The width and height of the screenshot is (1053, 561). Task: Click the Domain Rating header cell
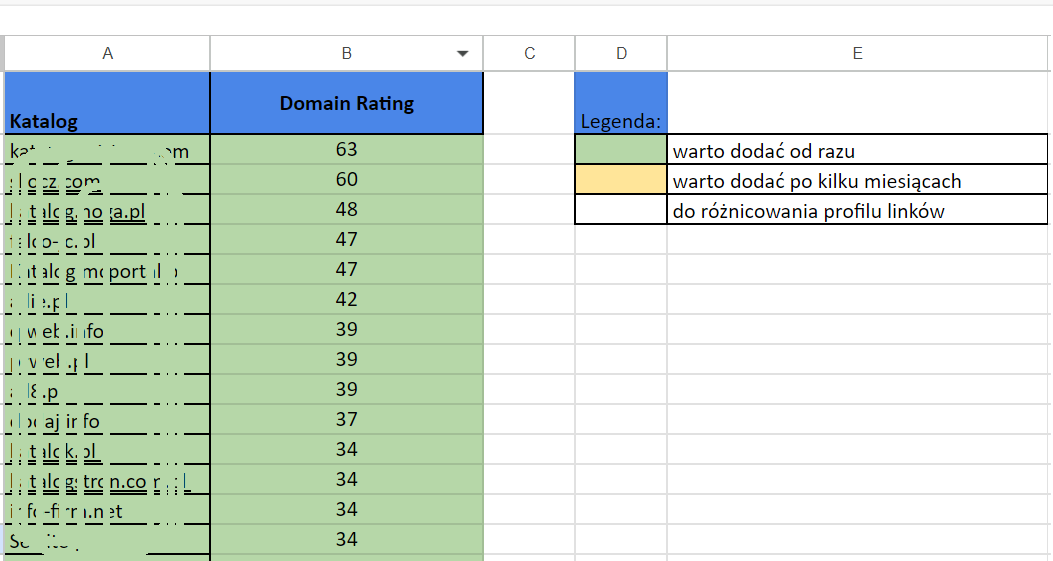point(347,103)
